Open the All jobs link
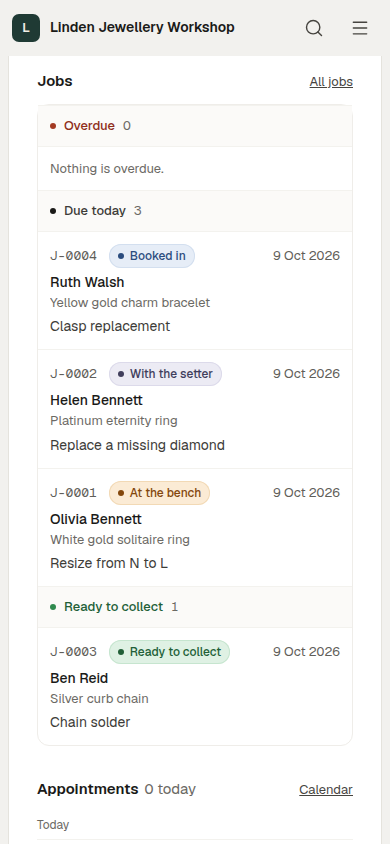 click(x=331, y=82)
